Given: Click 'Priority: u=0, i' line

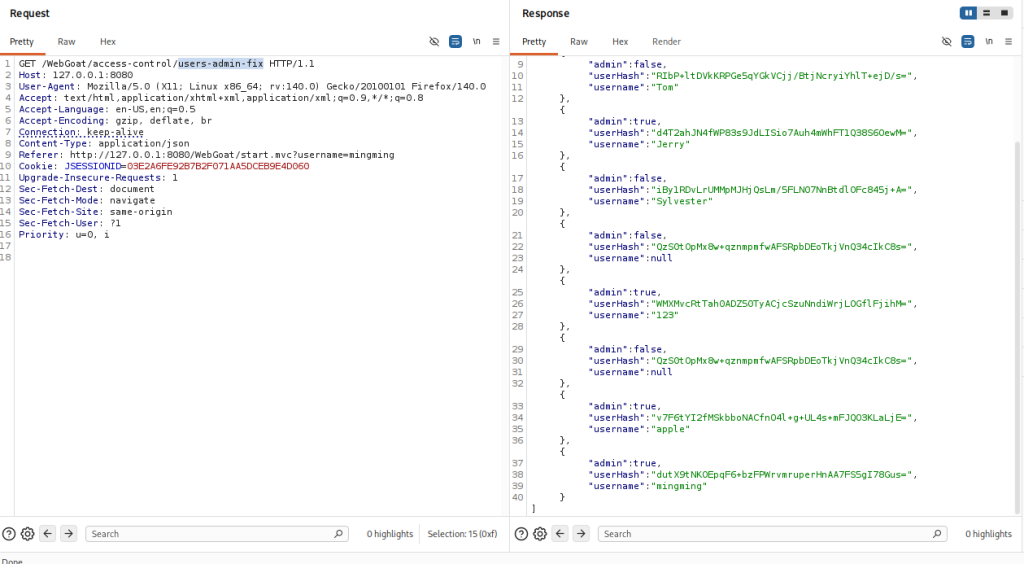Looking at the screenshot, I should 64,234.
